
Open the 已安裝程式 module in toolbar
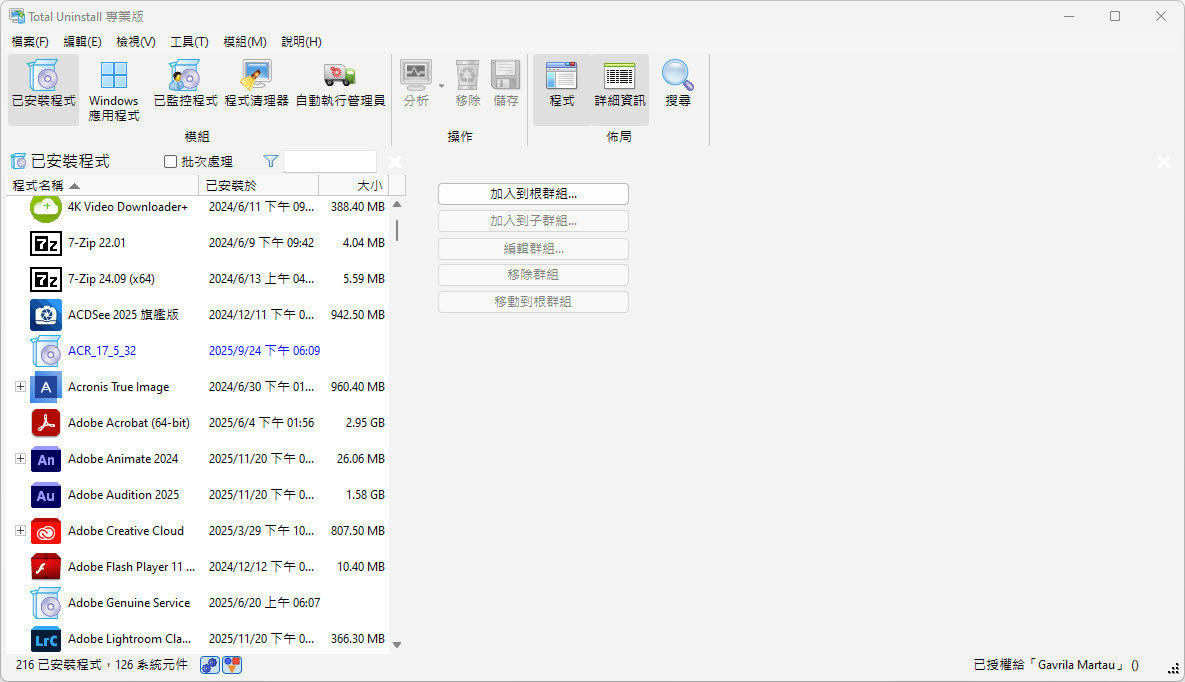[x=43, y=86]
